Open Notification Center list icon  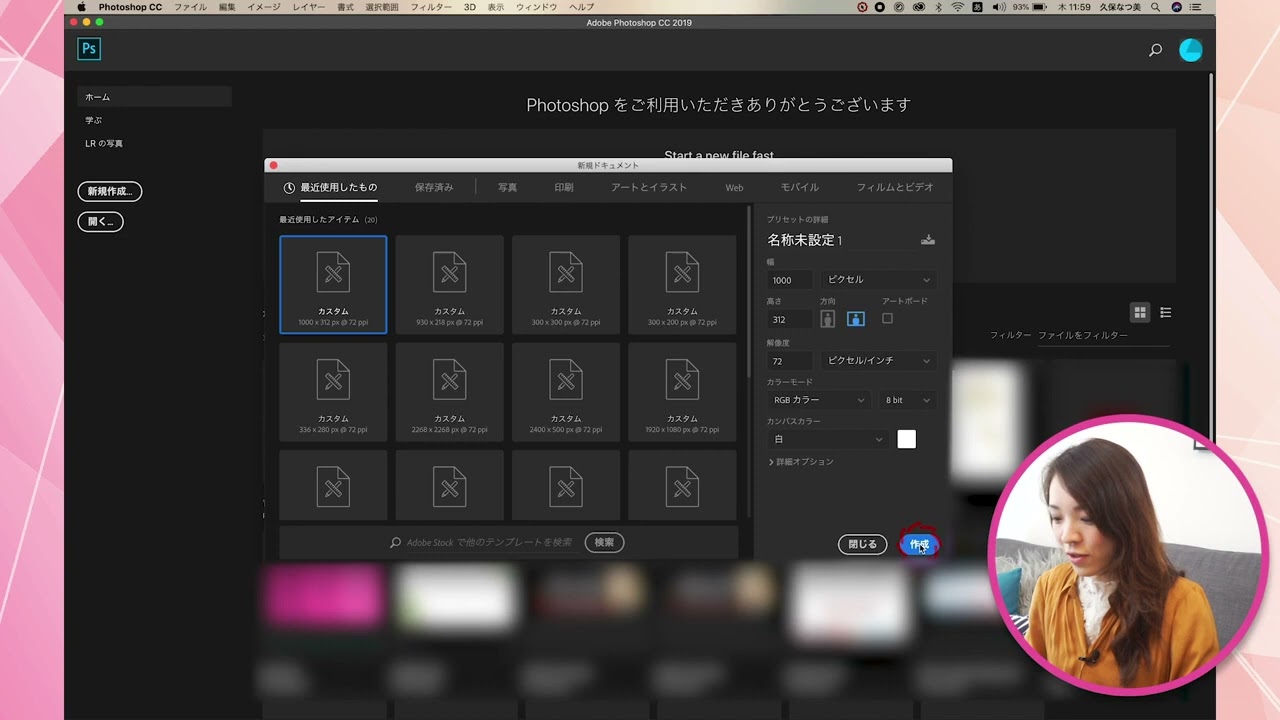(x=1196, y=7)
